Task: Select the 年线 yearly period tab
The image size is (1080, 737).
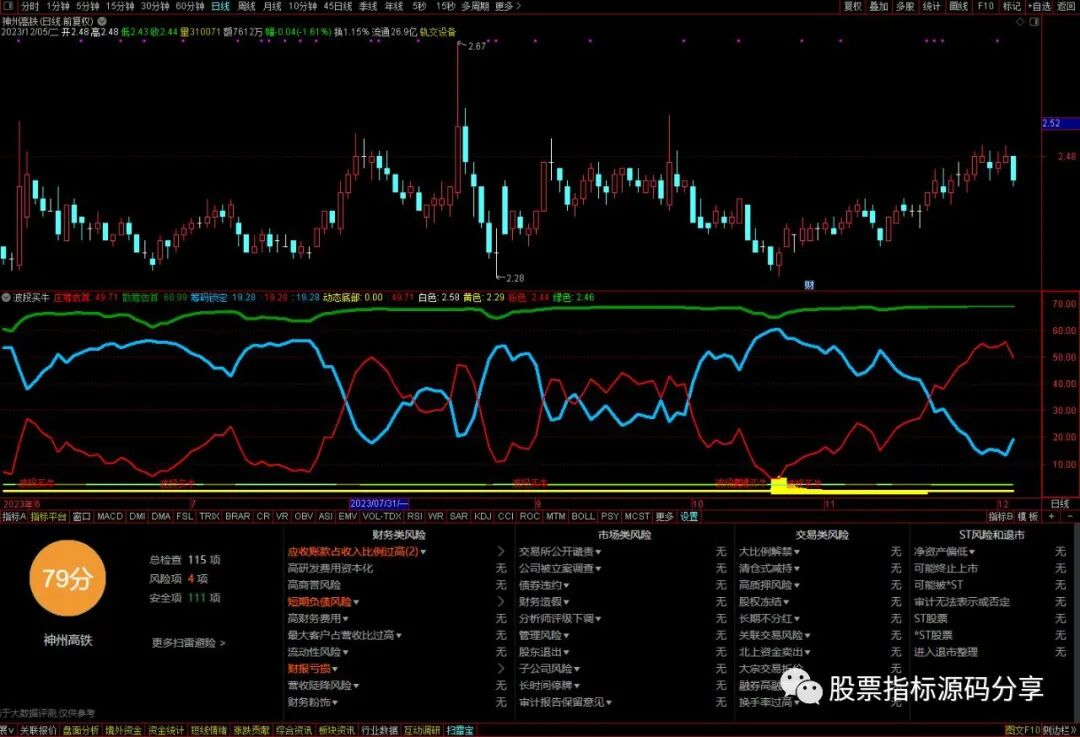Action: [393, 6]
